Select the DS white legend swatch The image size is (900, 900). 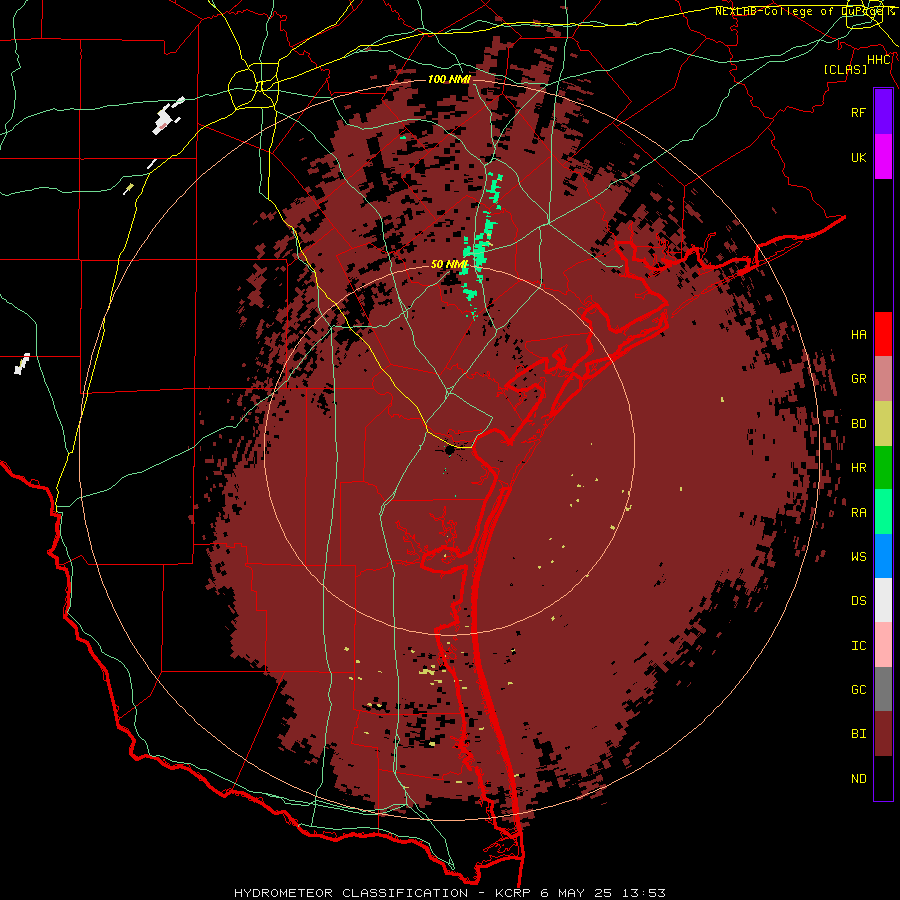click(x=883, y=600)
